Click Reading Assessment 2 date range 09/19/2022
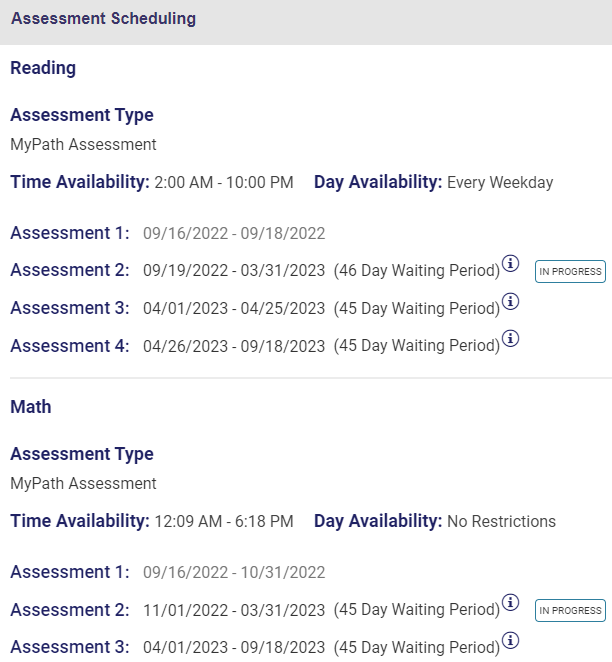Image resolution: width=612 pixels, height=662 pixels. click(x=234, y=270)
